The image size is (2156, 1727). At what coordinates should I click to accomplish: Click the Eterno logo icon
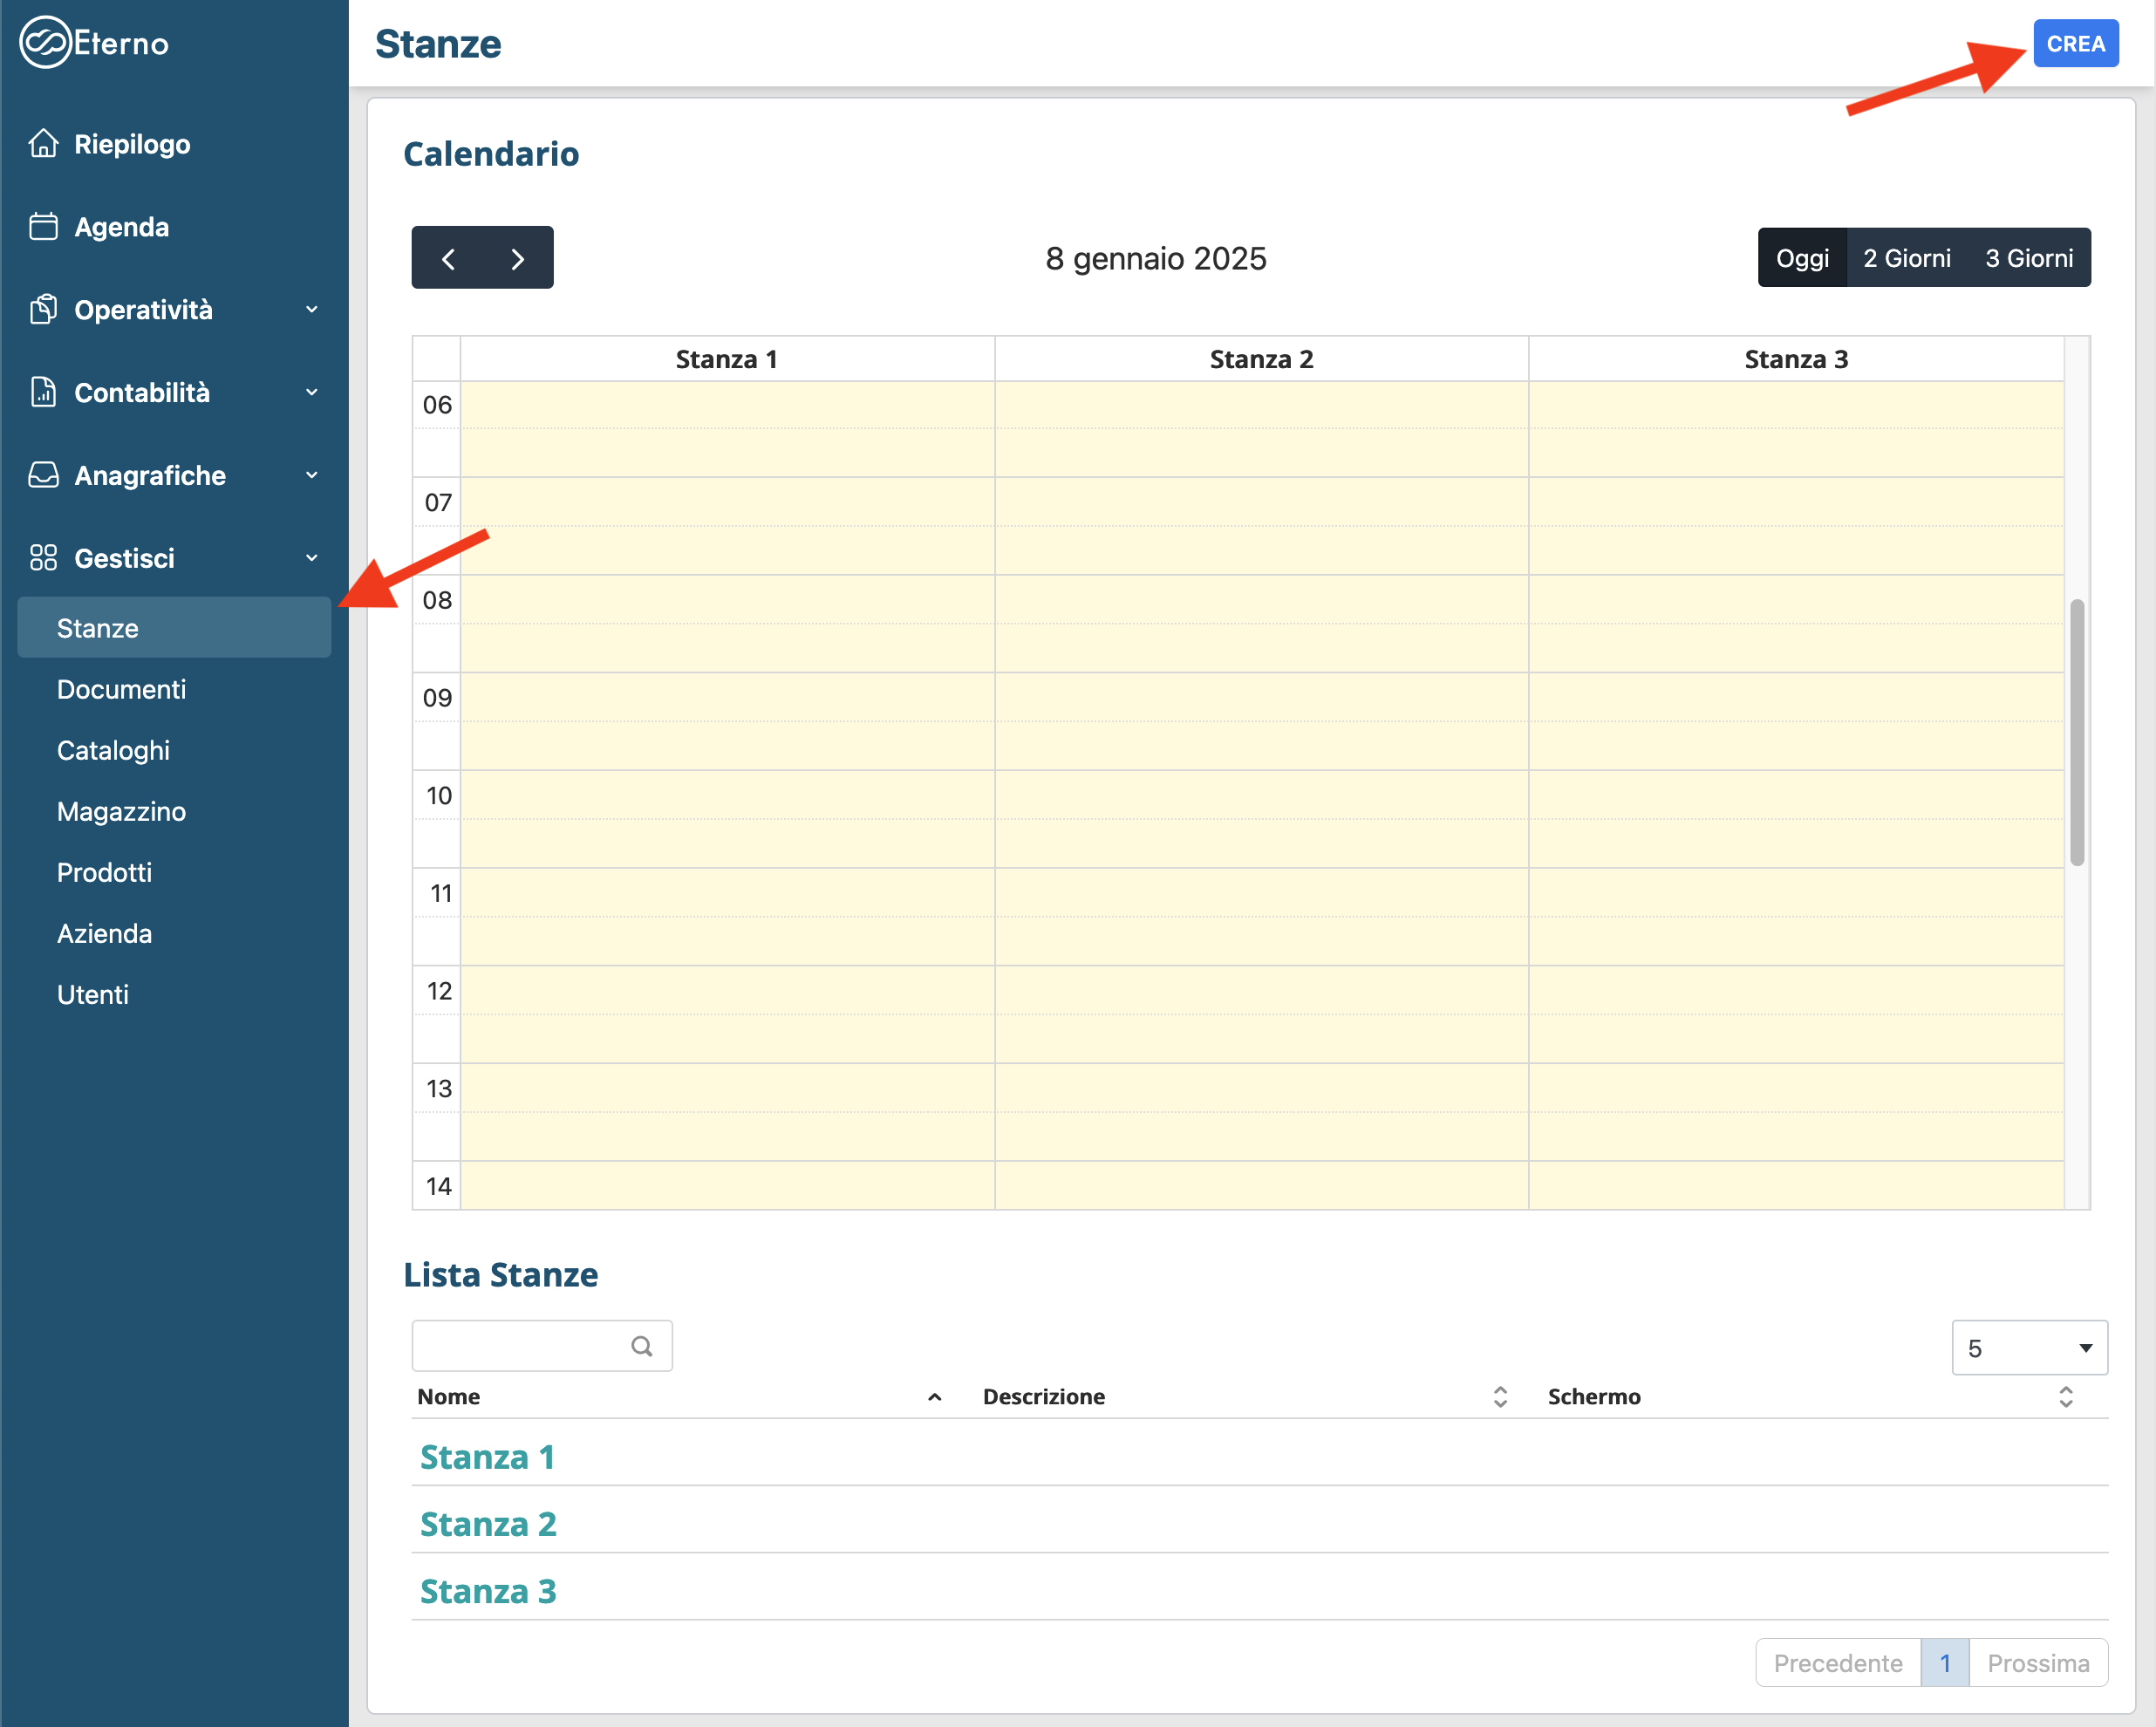(x=45, y=42)
